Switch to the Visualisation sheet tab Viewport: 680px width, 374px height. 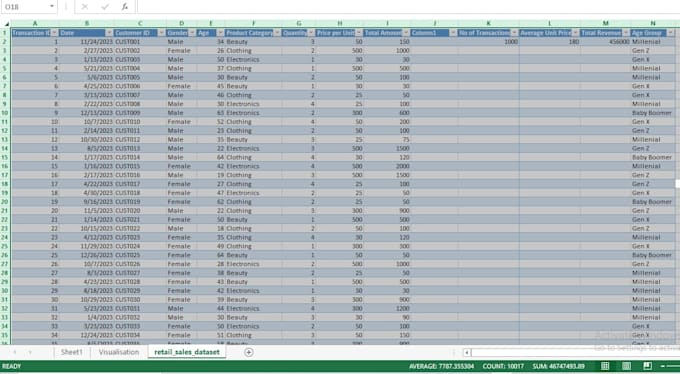119,352
